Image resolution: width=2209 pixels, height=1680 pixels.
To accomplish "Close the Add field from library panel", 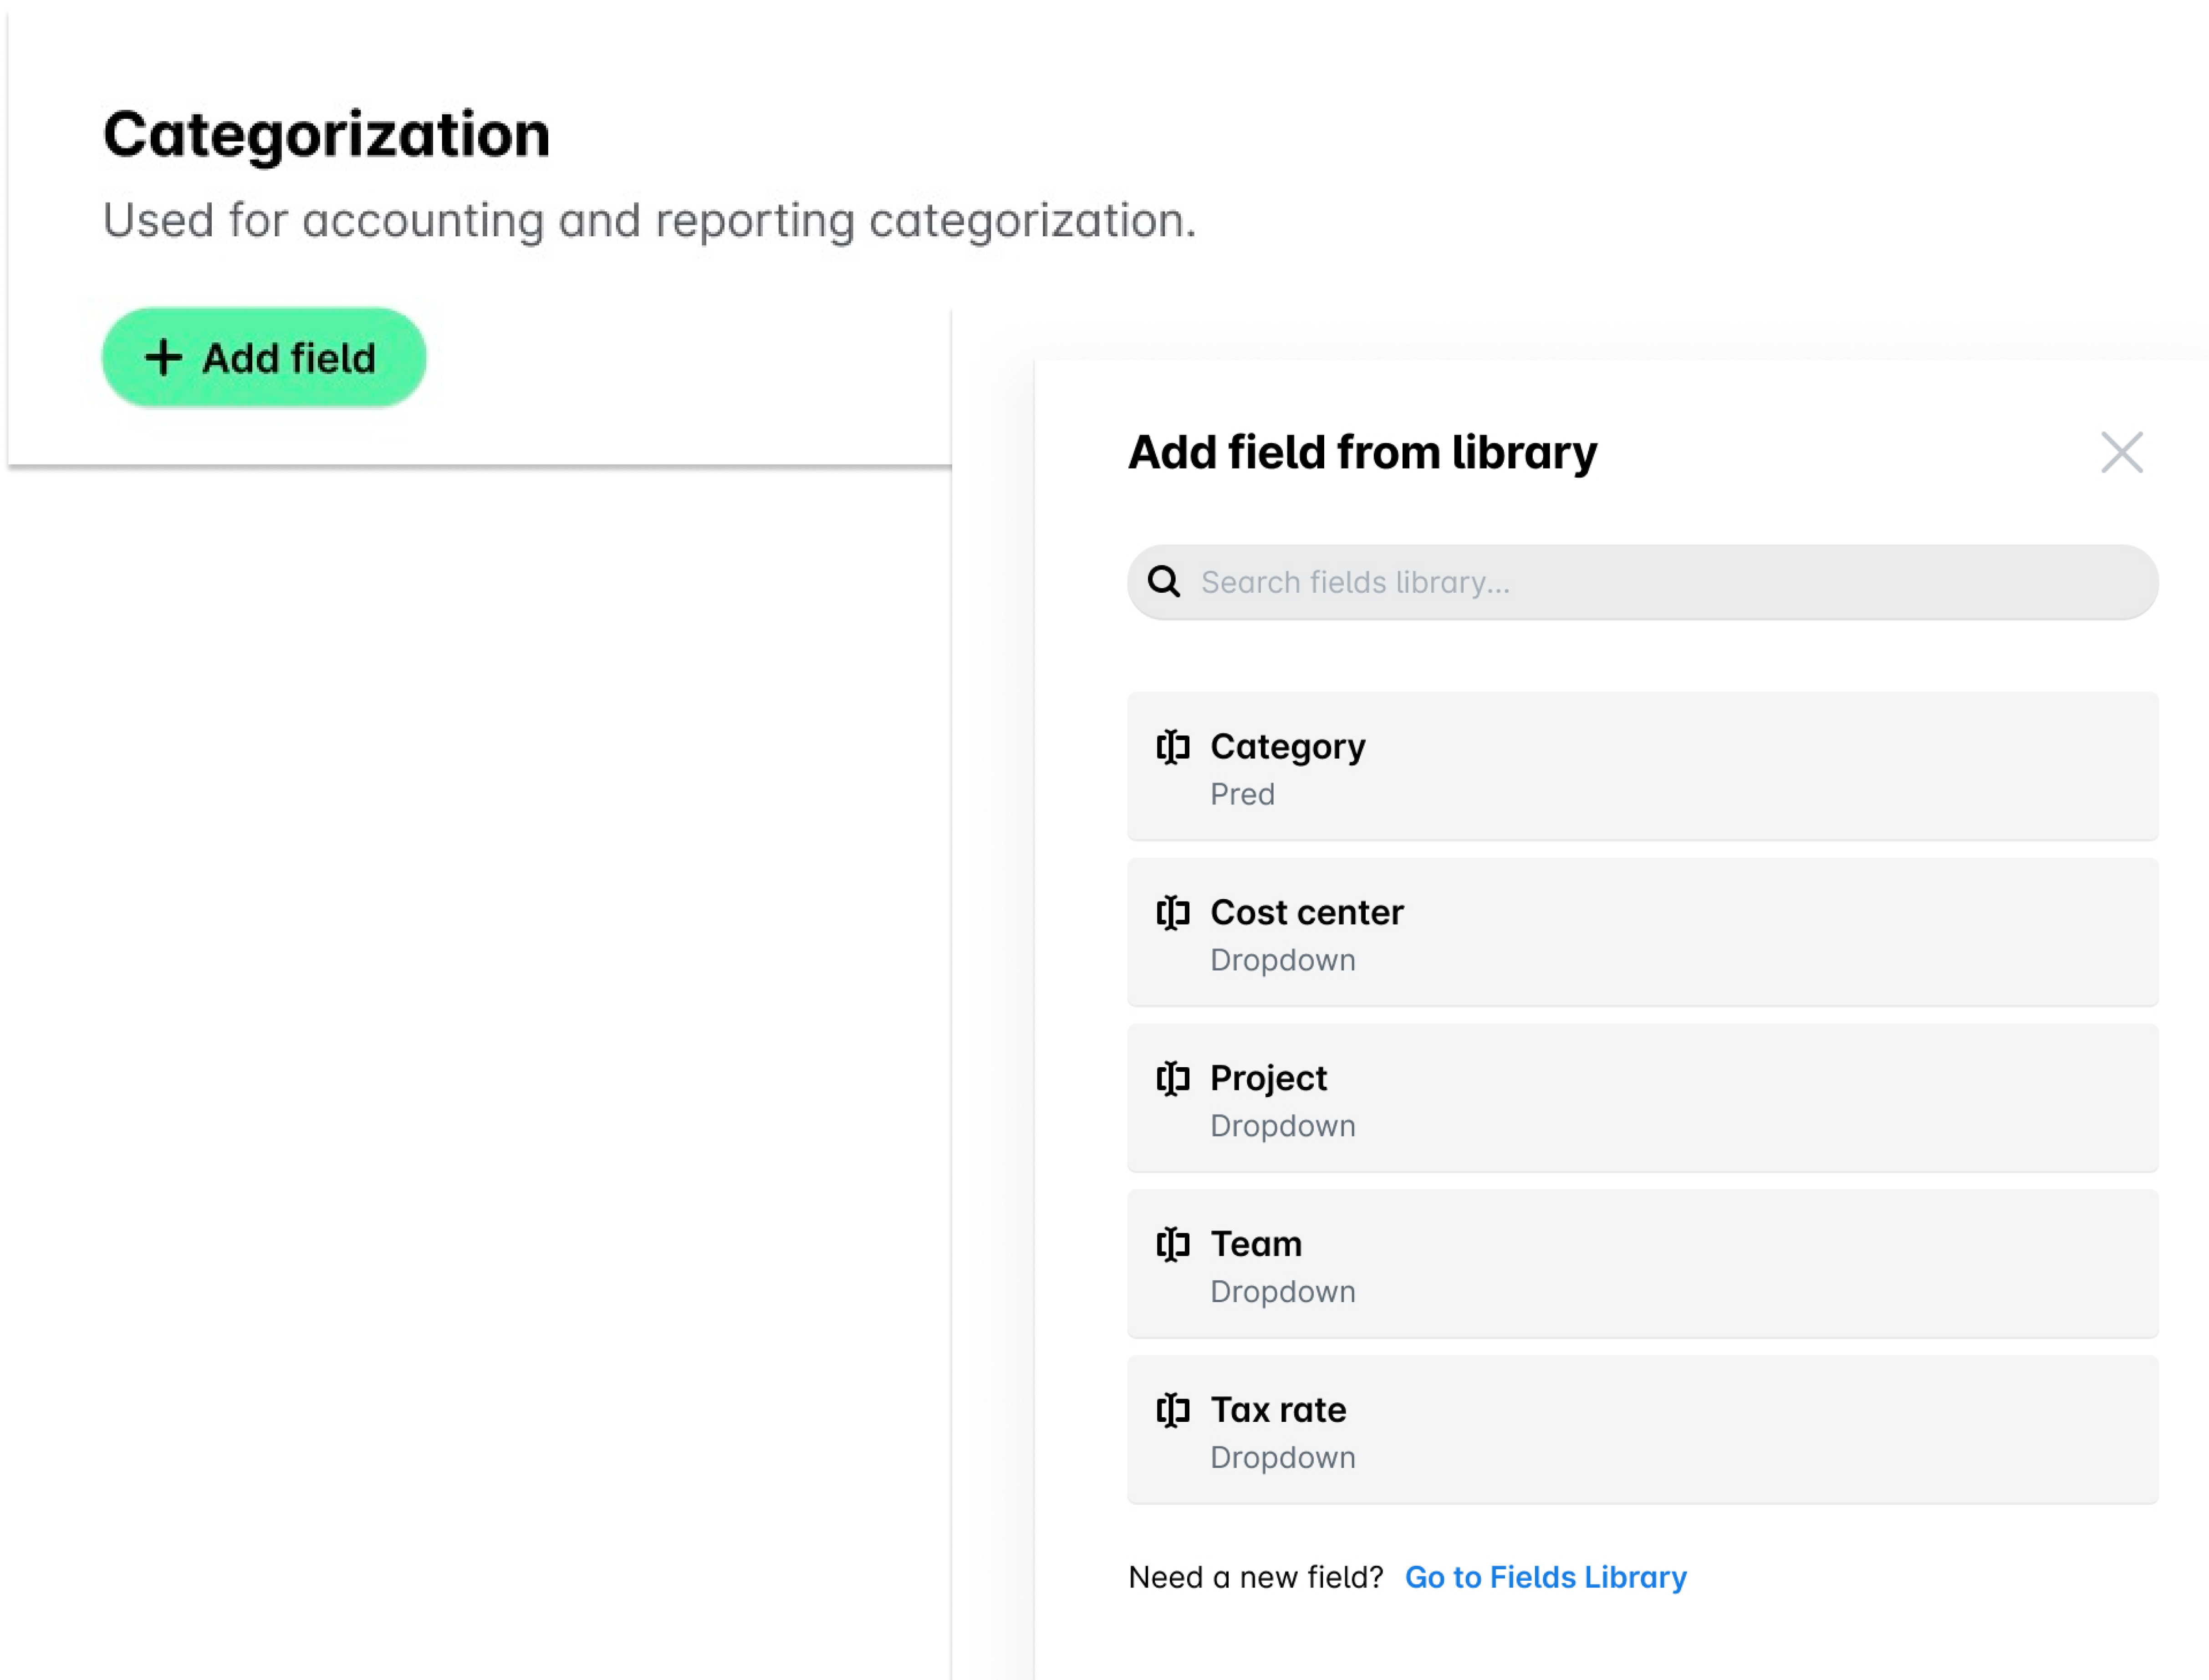I will (x=2122, y=452).
